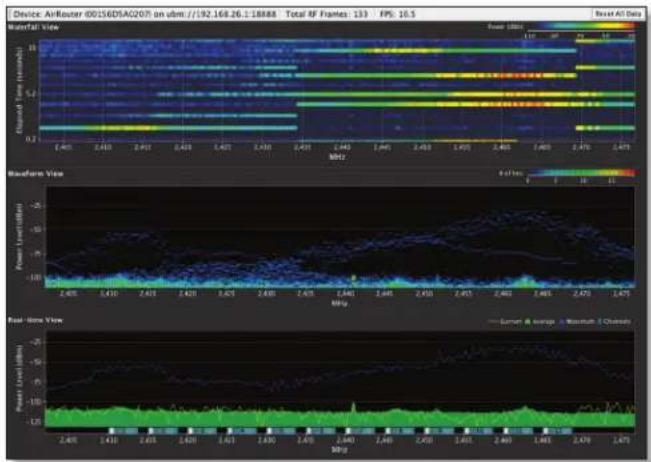Click inside the Waveform View plot area
The width and height of the screenshot is (651, 462).
click(340, 237)
